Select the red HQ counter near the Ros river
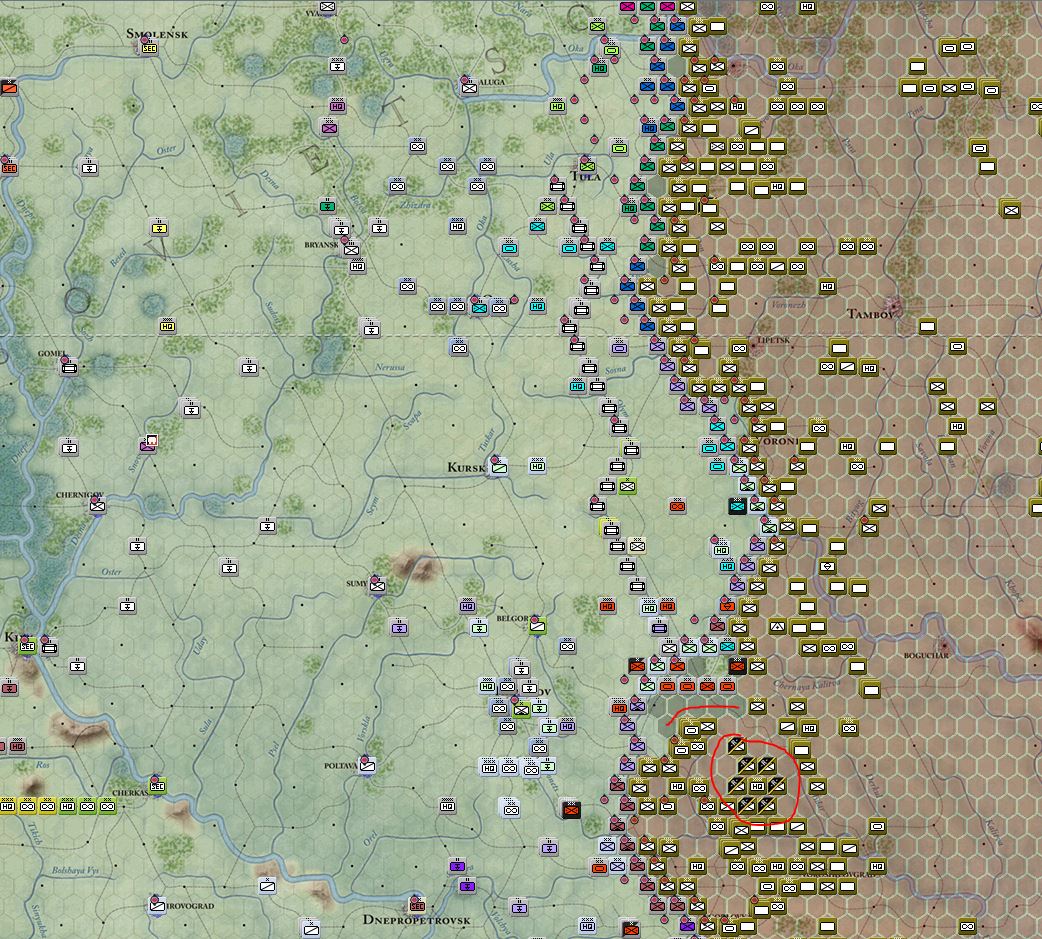This screenshot has height=939, width=1042. point(17,746)
